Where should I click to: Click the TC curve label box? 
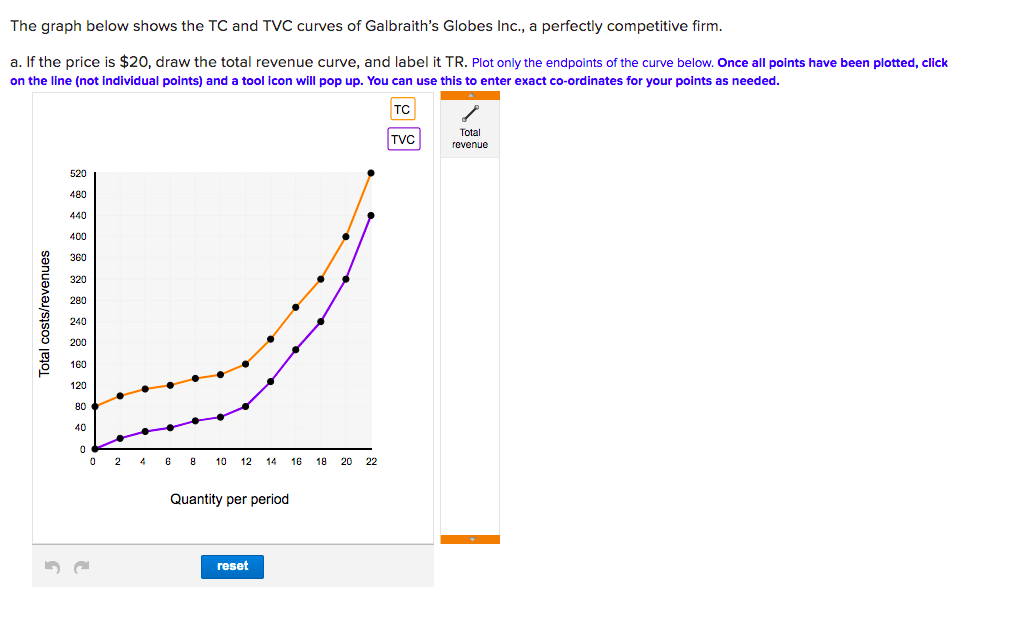402,108
